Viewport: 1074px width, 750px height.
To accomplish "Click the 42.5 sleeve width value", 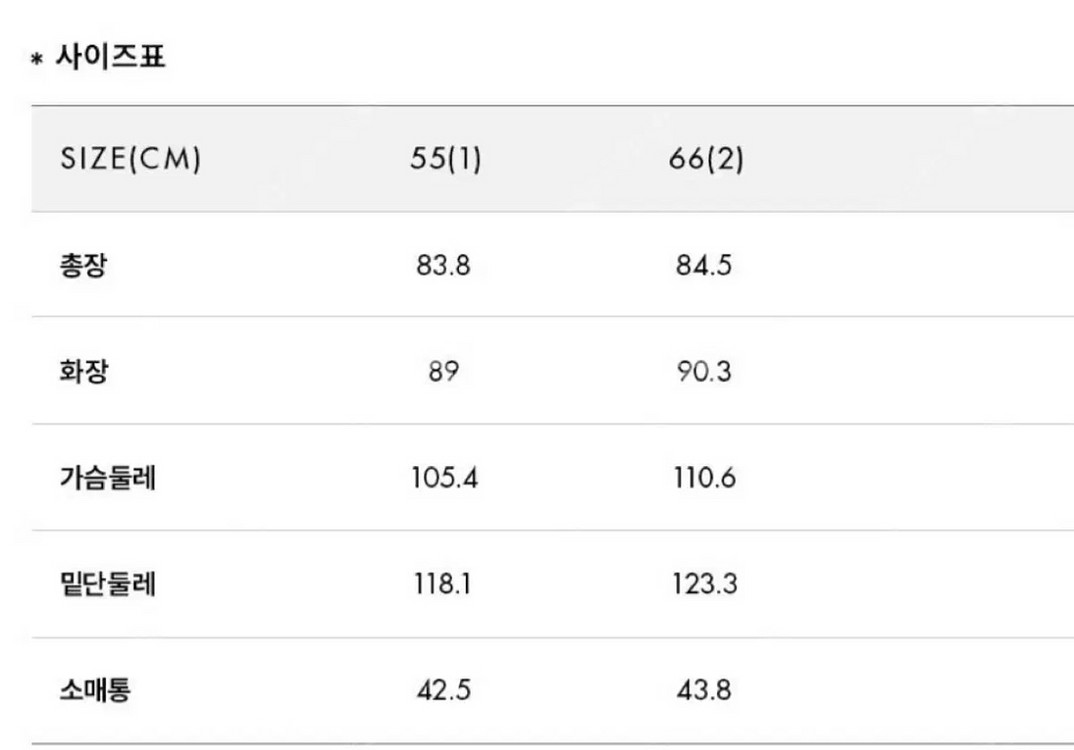I will [x=444, y=690].
